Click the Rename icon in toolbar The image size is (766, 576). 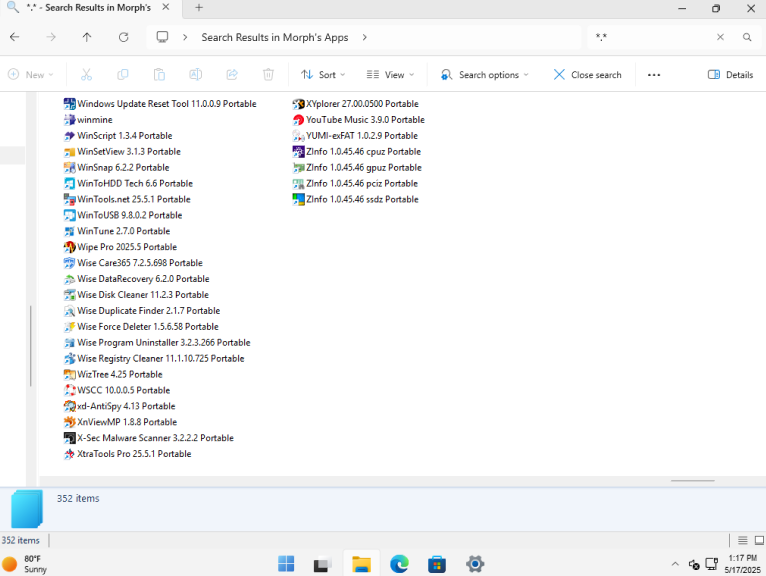click(195, 75)
